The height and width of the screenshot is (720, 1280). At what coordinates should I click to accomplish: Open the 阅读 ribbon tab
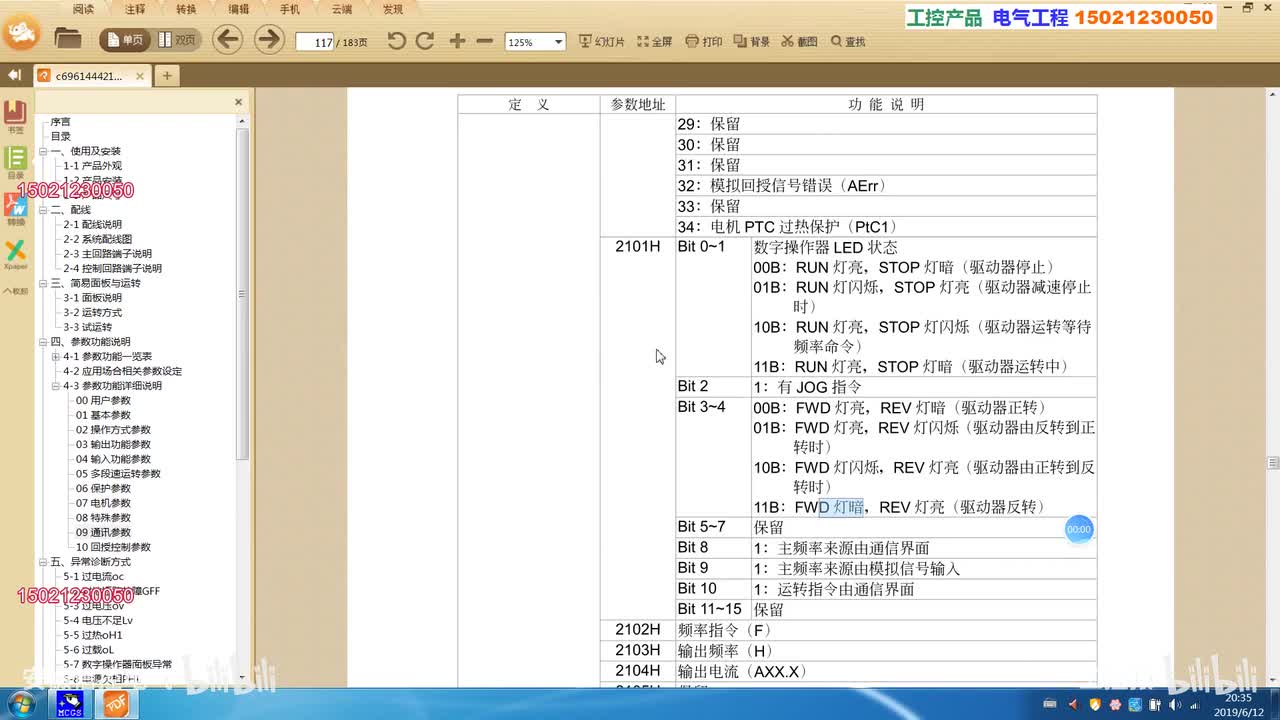[84, 9]
